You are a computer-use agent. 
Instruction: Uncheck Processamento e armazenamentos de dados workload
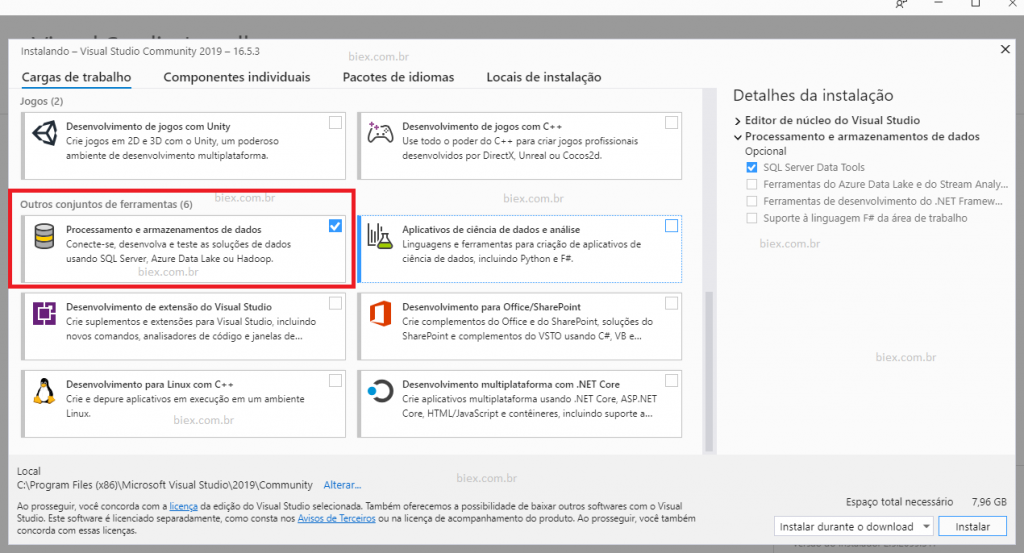pos(335,226)
